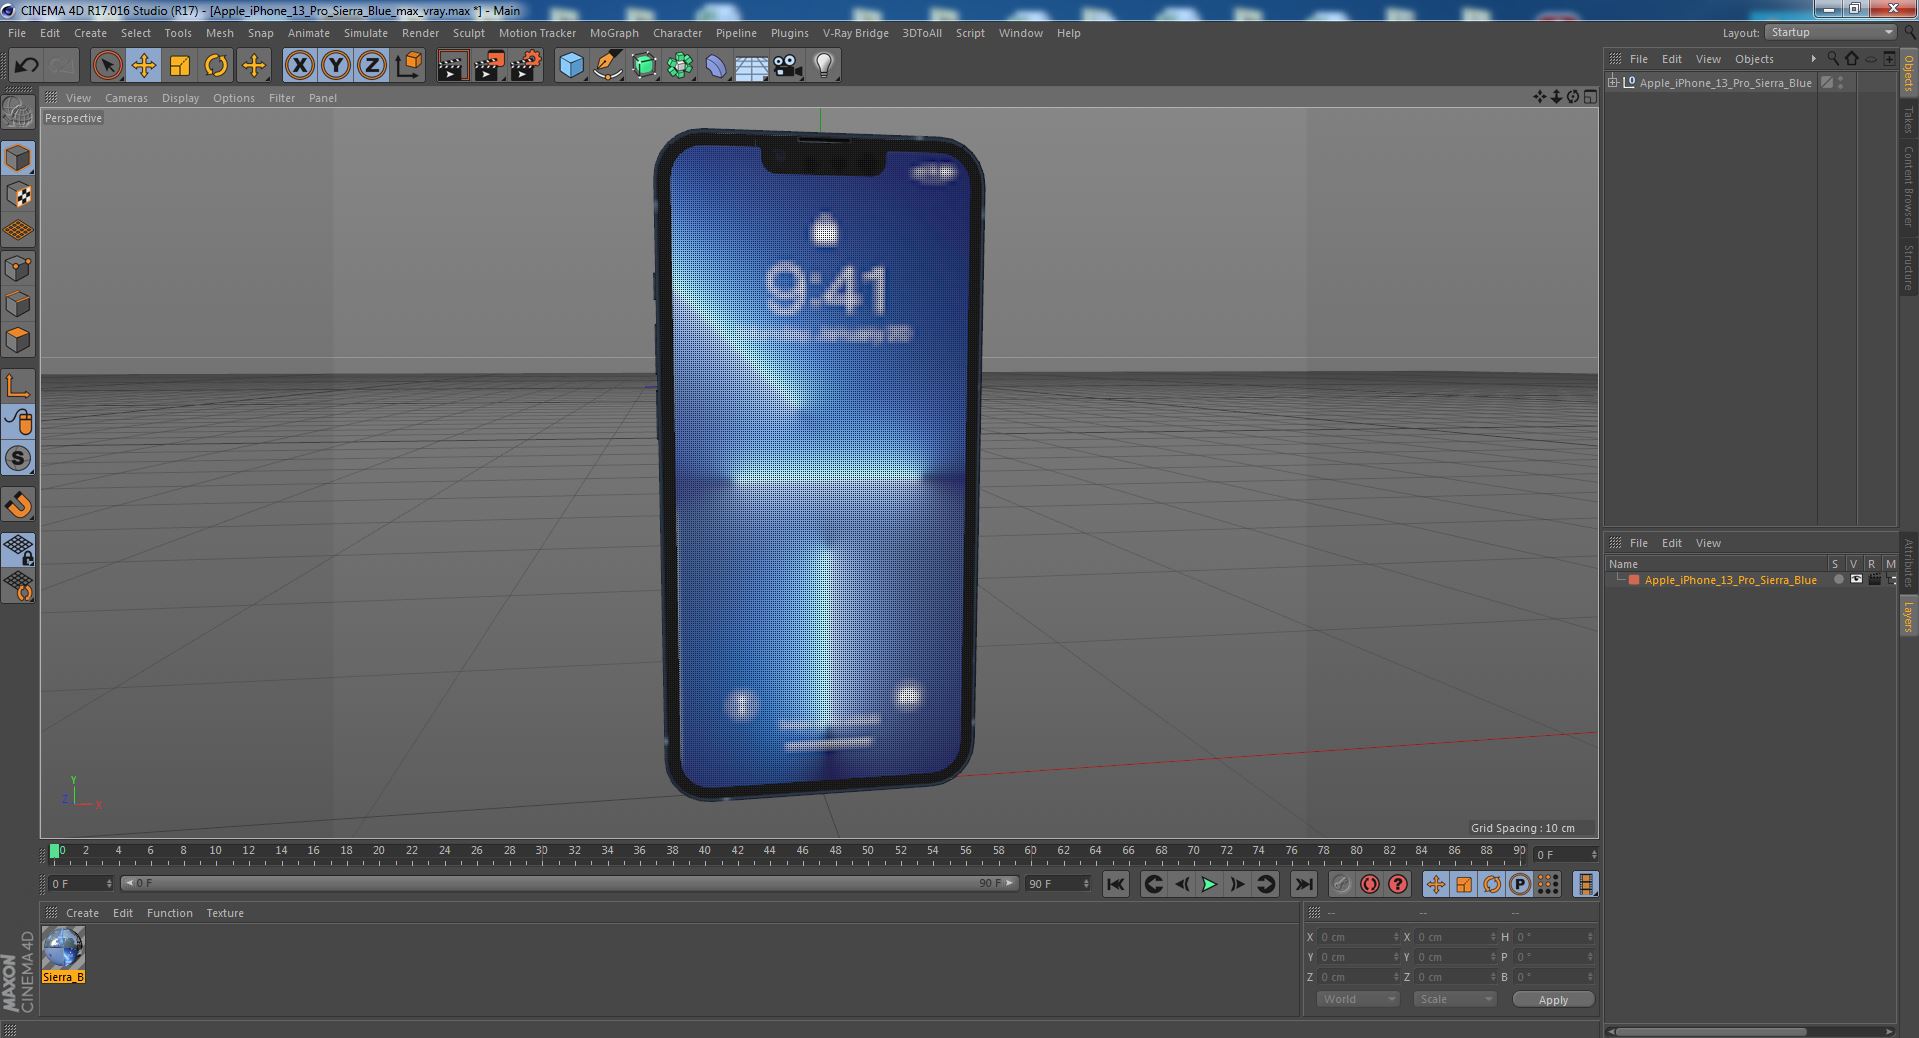Click the timeline preview range slider
This screenshot has height=1038, width=1919.
569,883
